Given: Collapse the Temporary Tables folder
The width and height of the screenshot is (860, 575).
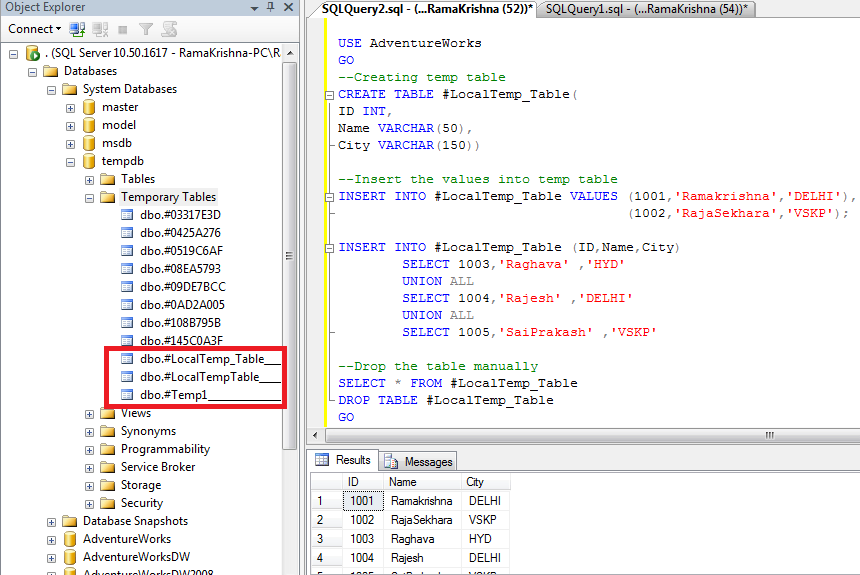Looking at the screenshot, I should pyautogui.click(x=90, y=197).
